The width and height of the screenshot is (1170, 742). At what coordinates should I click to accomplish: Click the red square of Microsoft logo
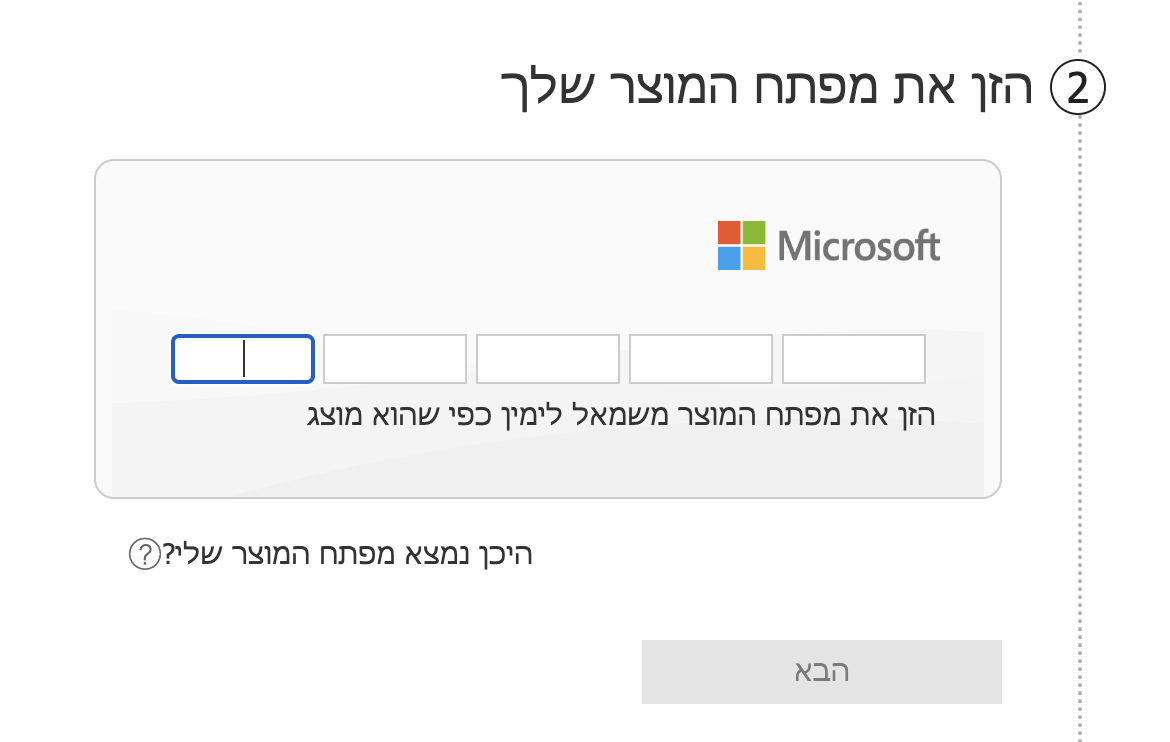pos(729,232)
